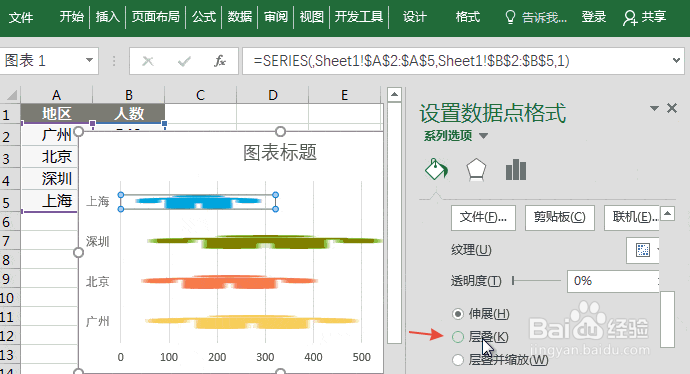Switch to the 插入 Insert tab
Image resolution: width=690 pixels, height=374 pixels.
point(107,17)
